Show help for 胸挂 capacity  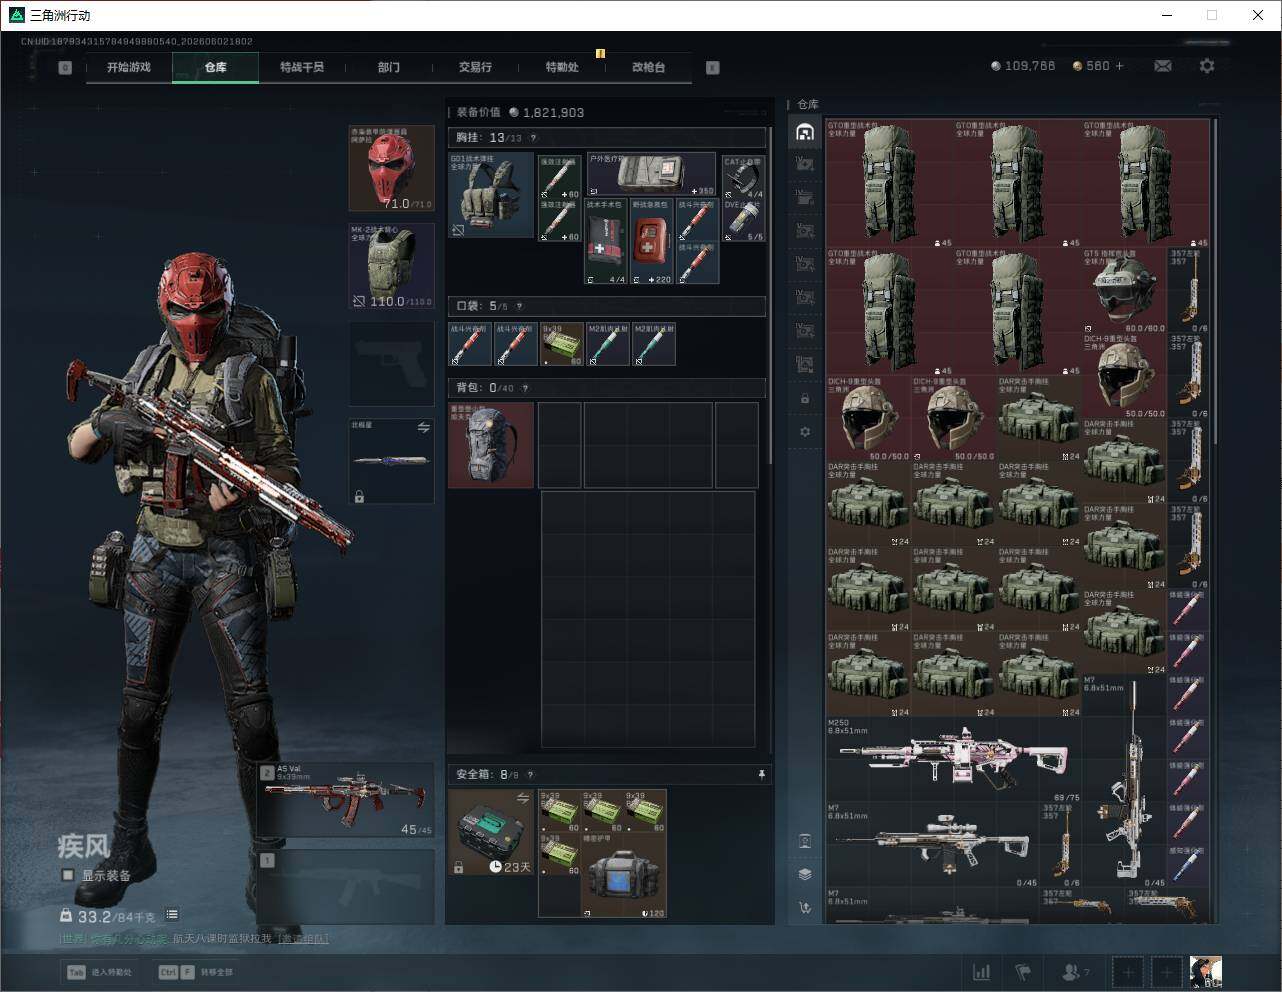pyautogui.click(x=533, y=138)
